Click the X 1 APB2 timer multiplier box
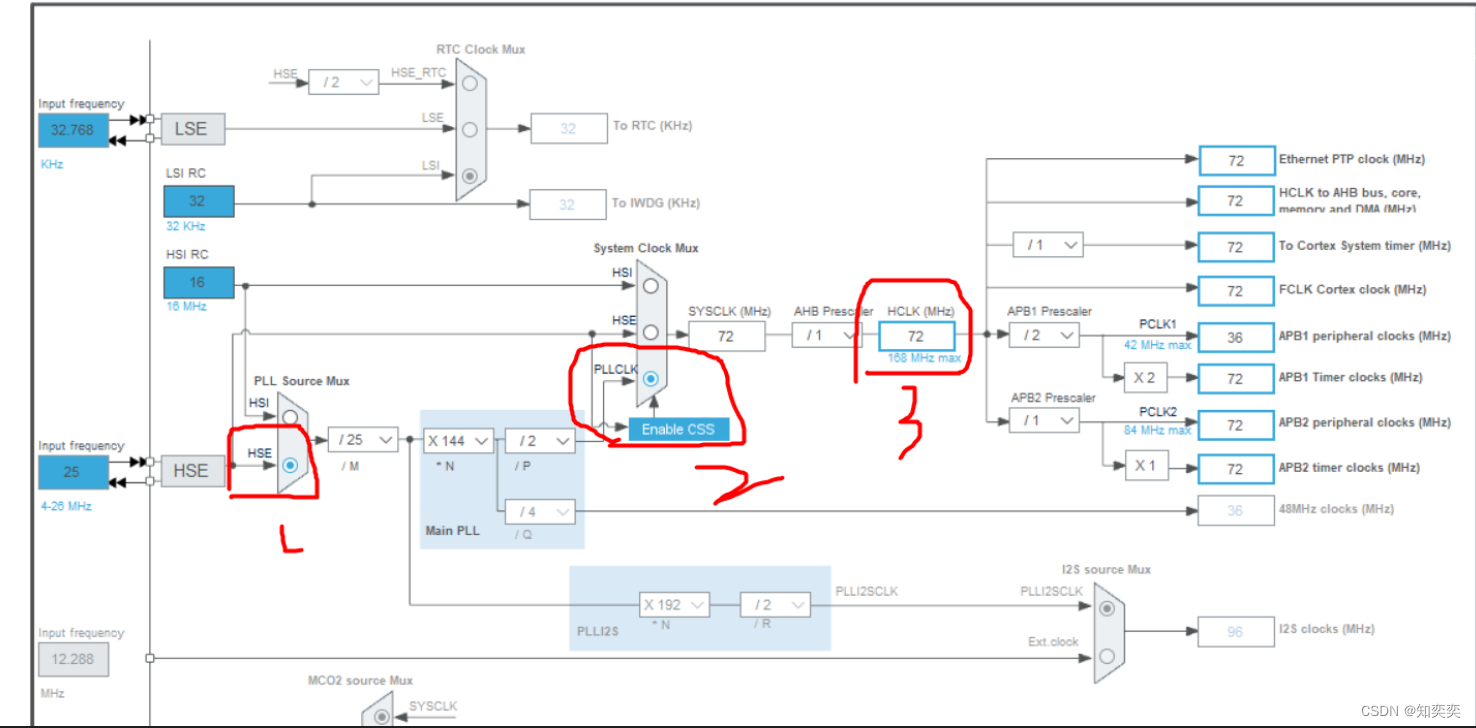 1146,465
